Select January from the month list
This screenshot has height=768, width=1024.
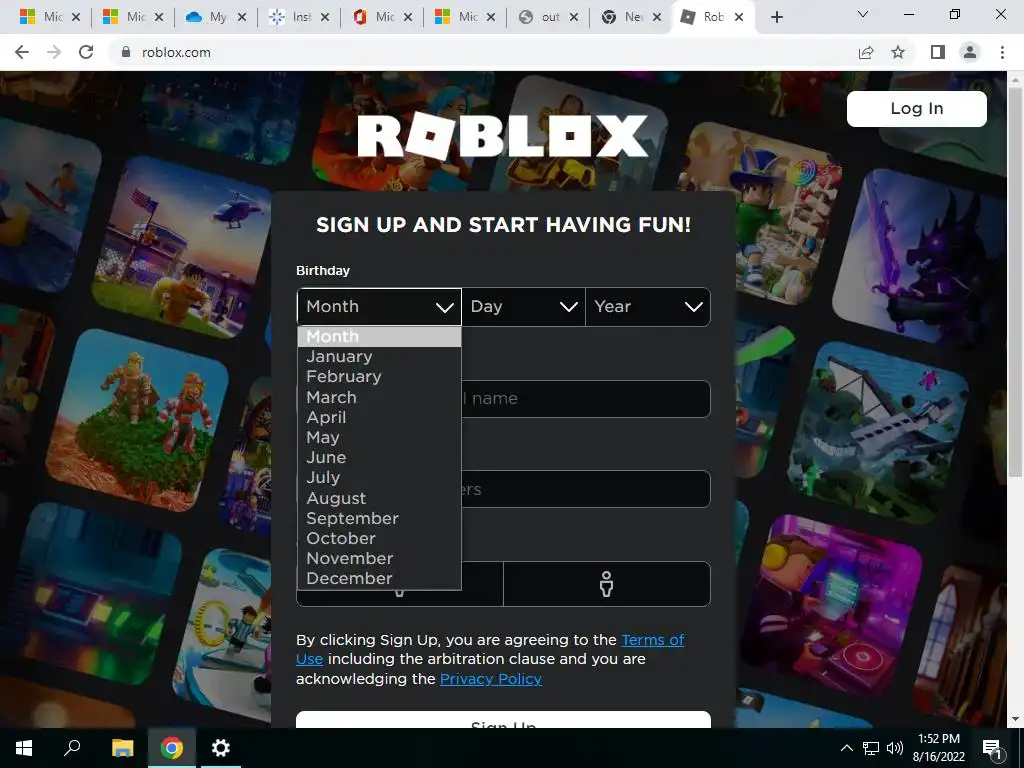(379, 357)
